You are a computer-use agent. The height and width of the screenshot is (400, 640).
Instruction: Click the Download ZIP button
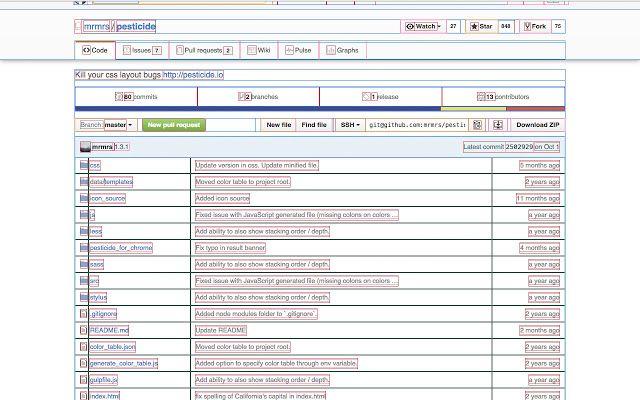[538, 125]
